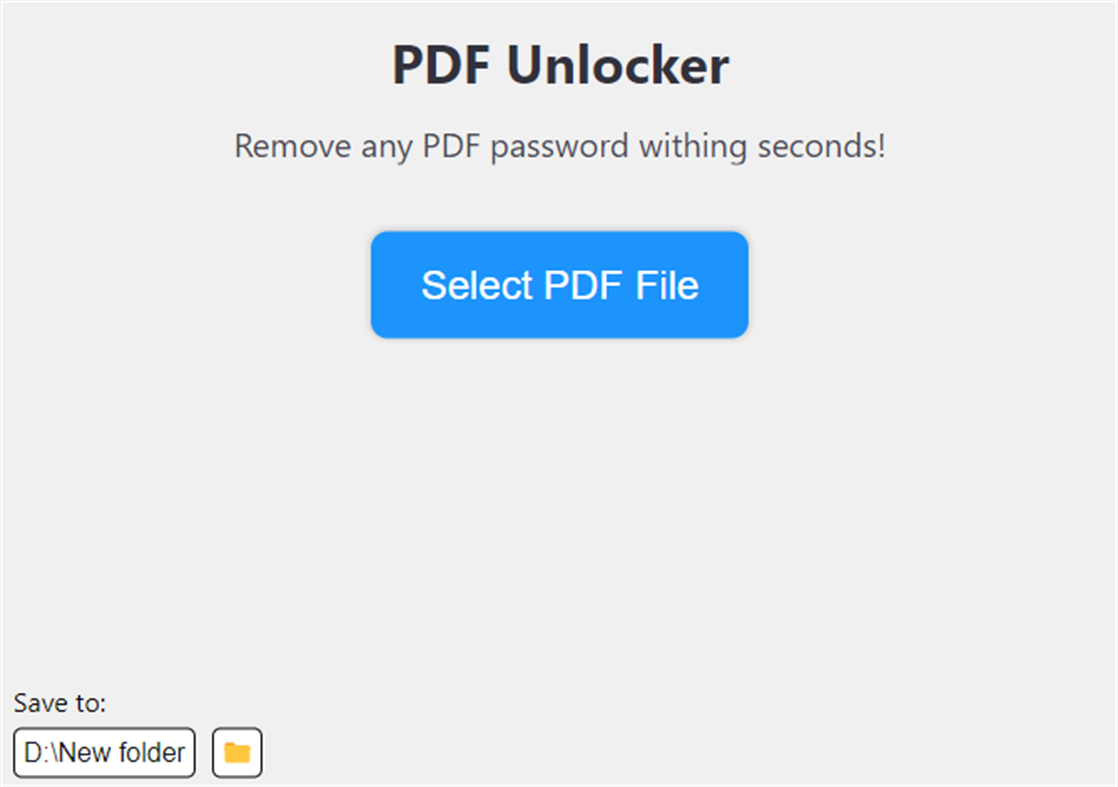Click the text New folder in the path box
Screen dimensions: 1118x787
[122, 752]
